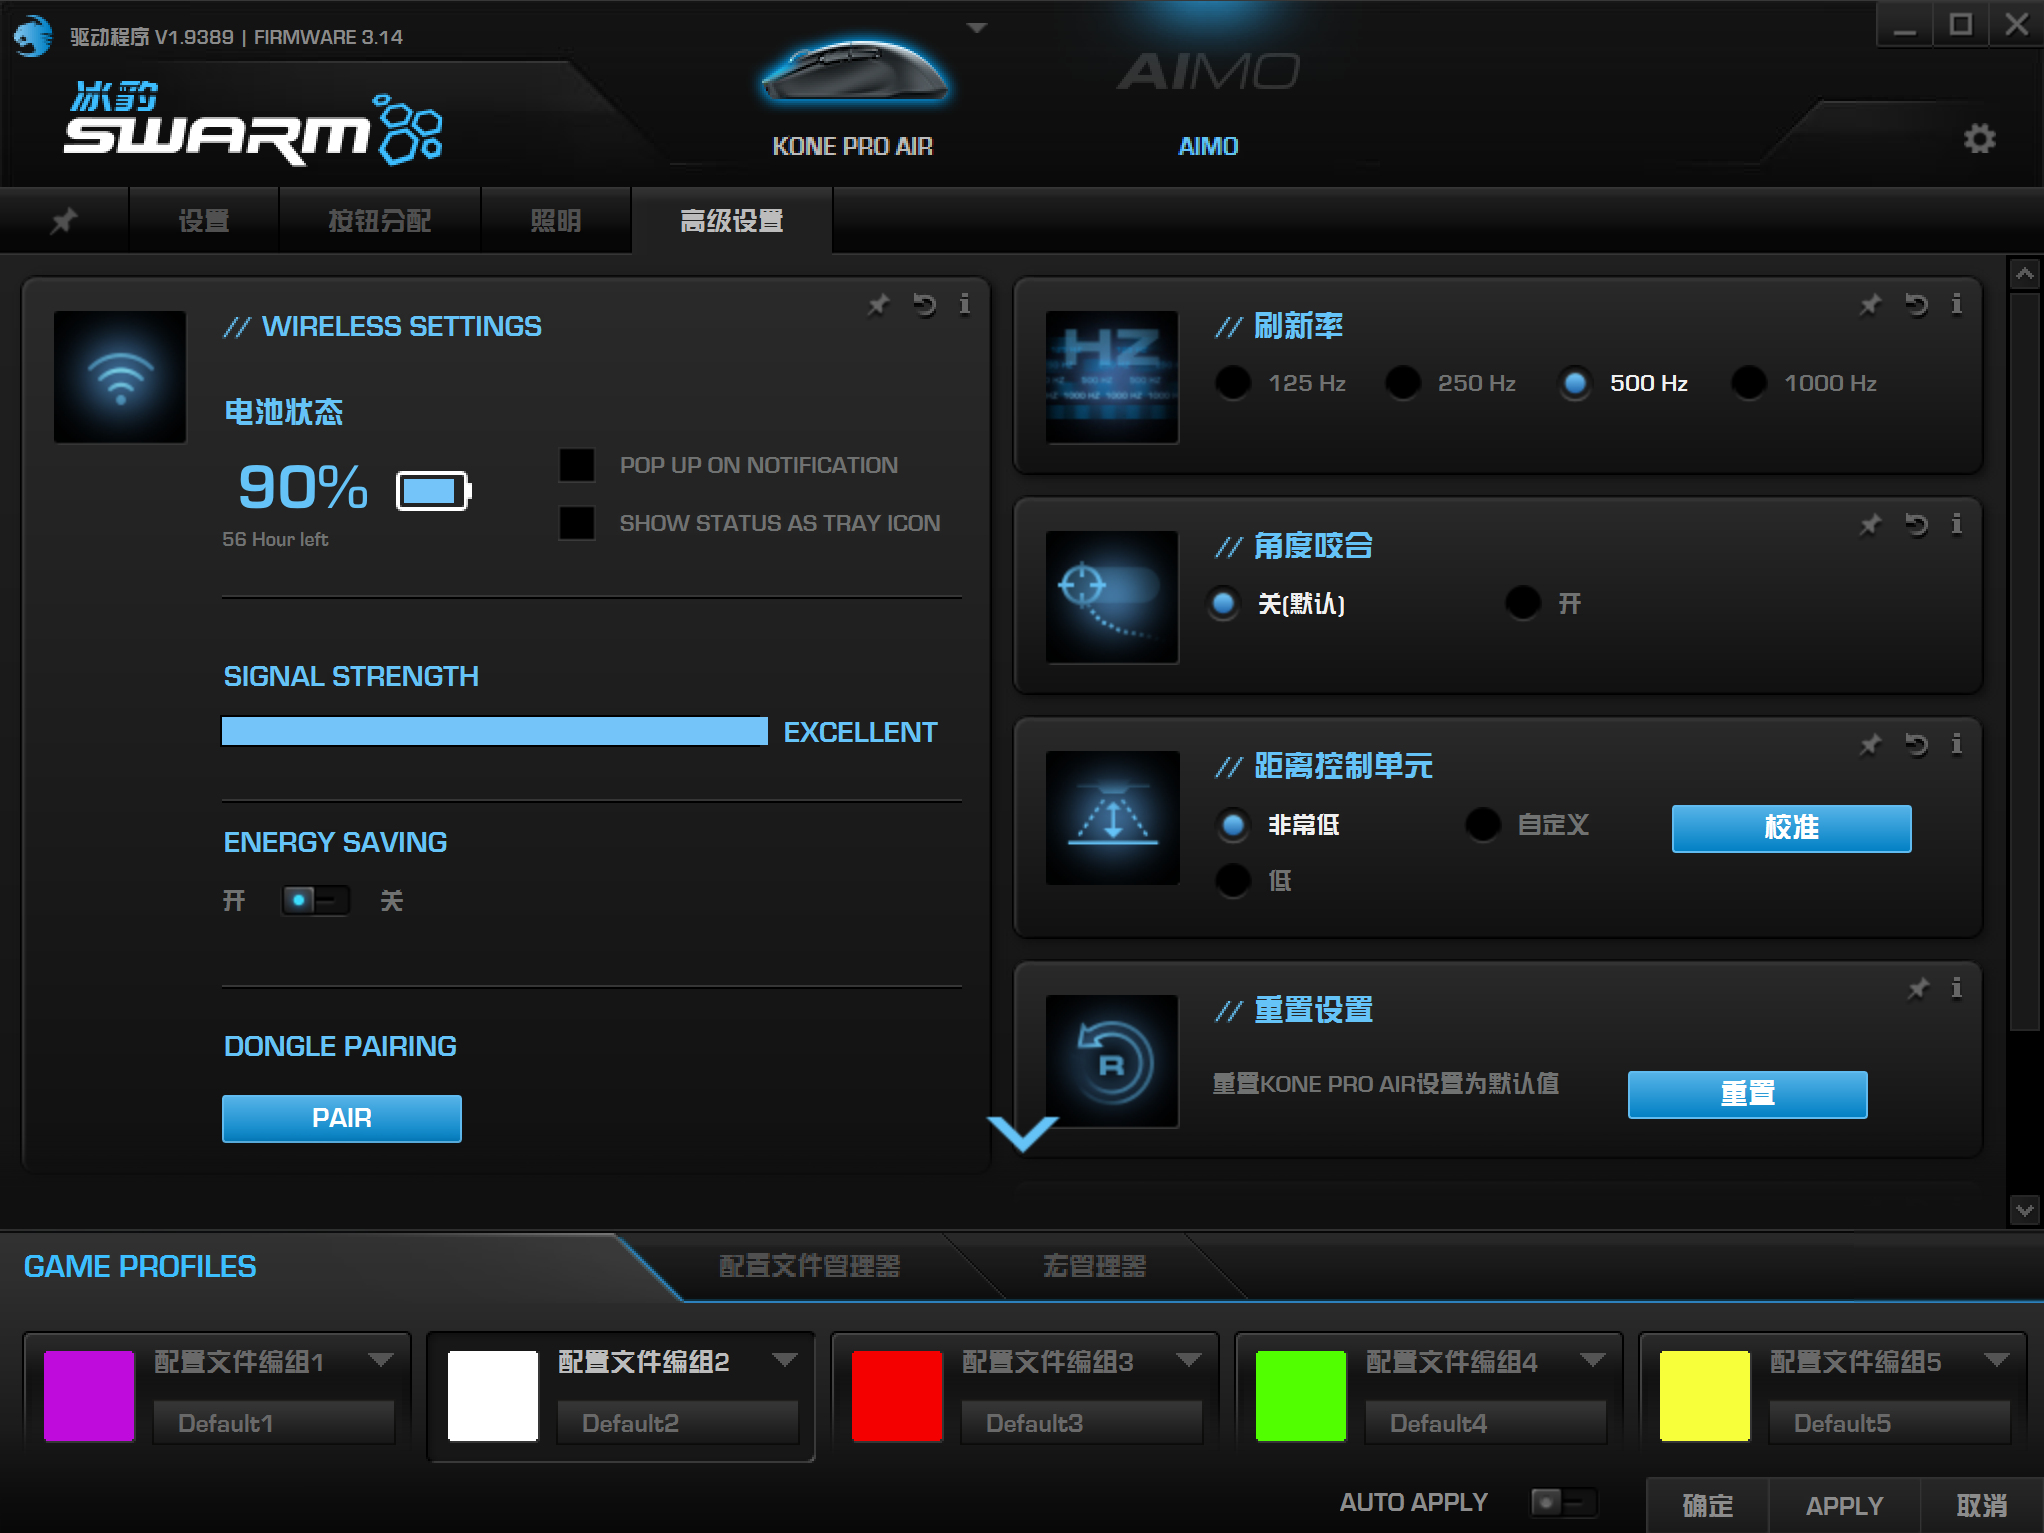Open the device selector dropdown arrow
Screen dimensions: 2044x1533
click(977, 28)
